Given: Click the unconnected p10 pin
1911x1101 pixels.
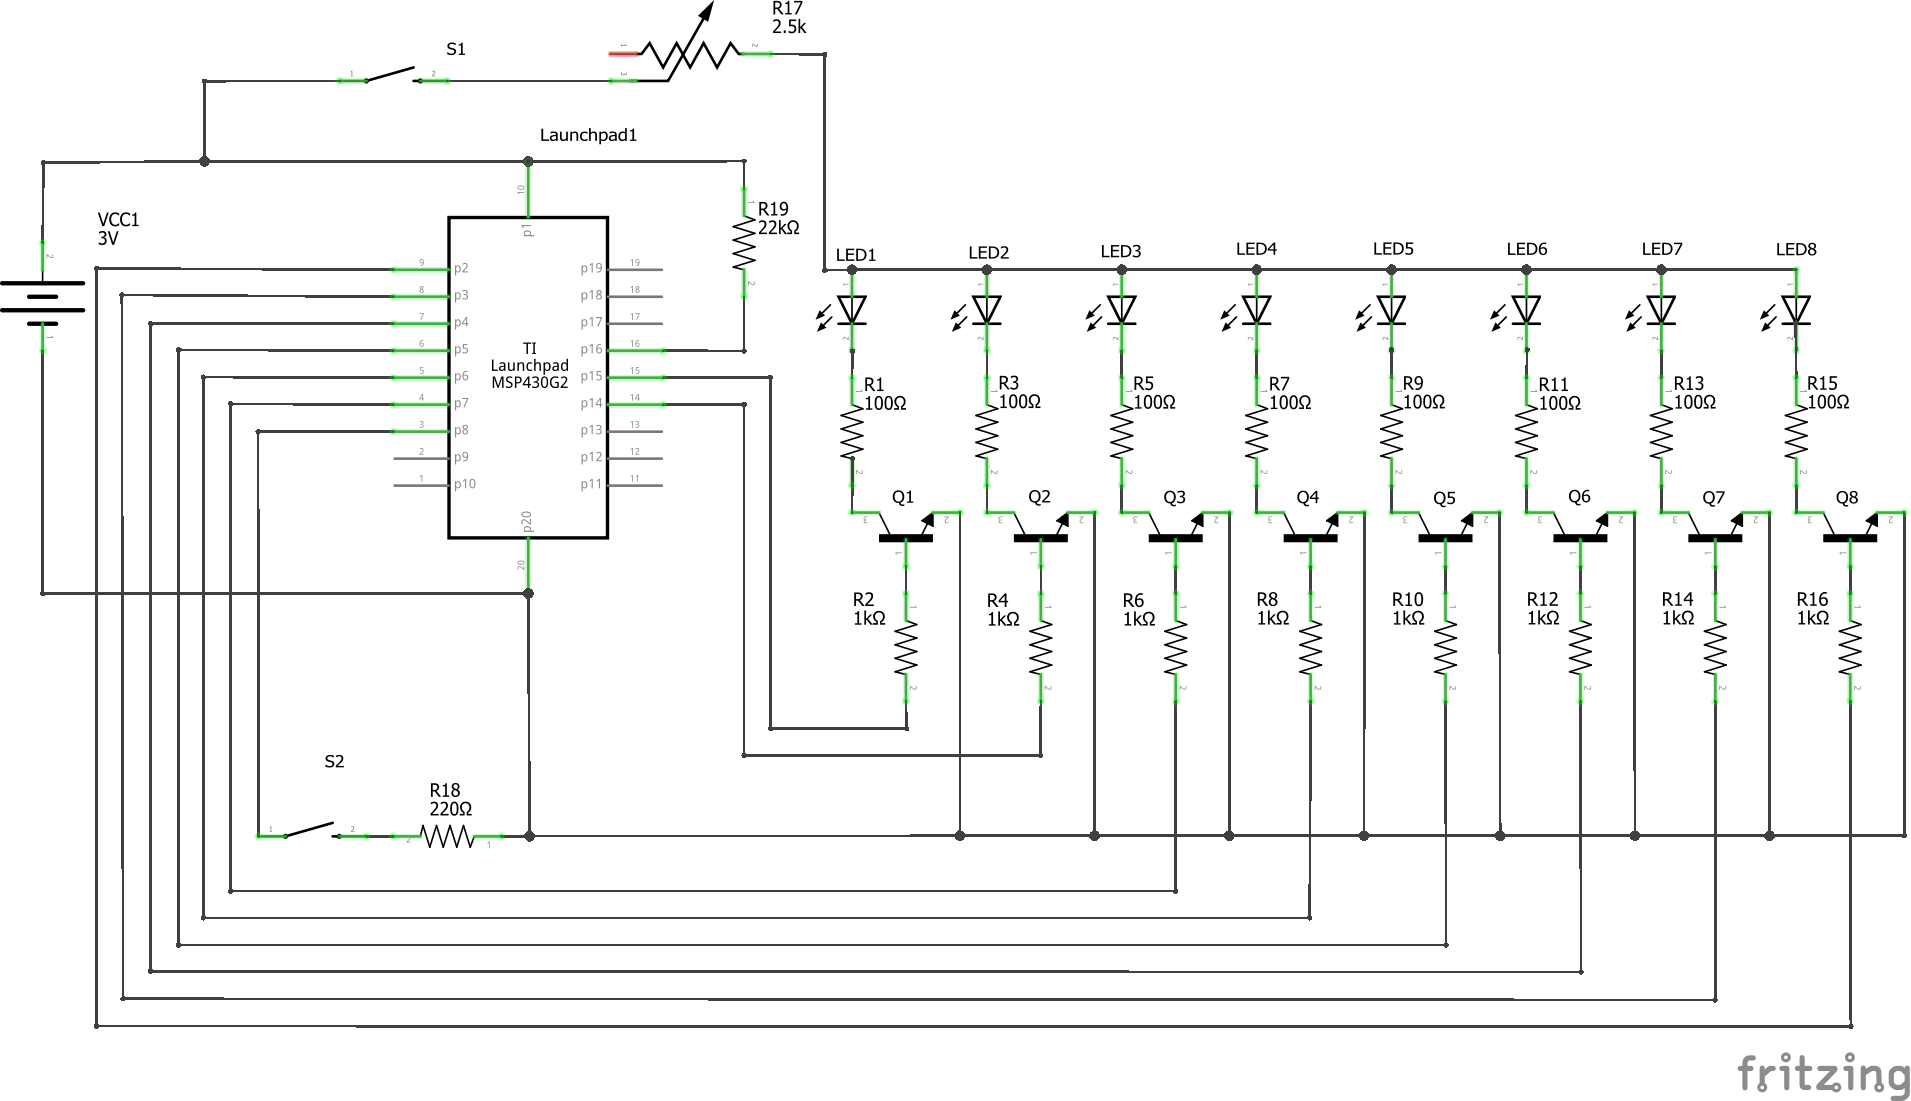Looking at the screenshot, I should (x=420, y=485).
